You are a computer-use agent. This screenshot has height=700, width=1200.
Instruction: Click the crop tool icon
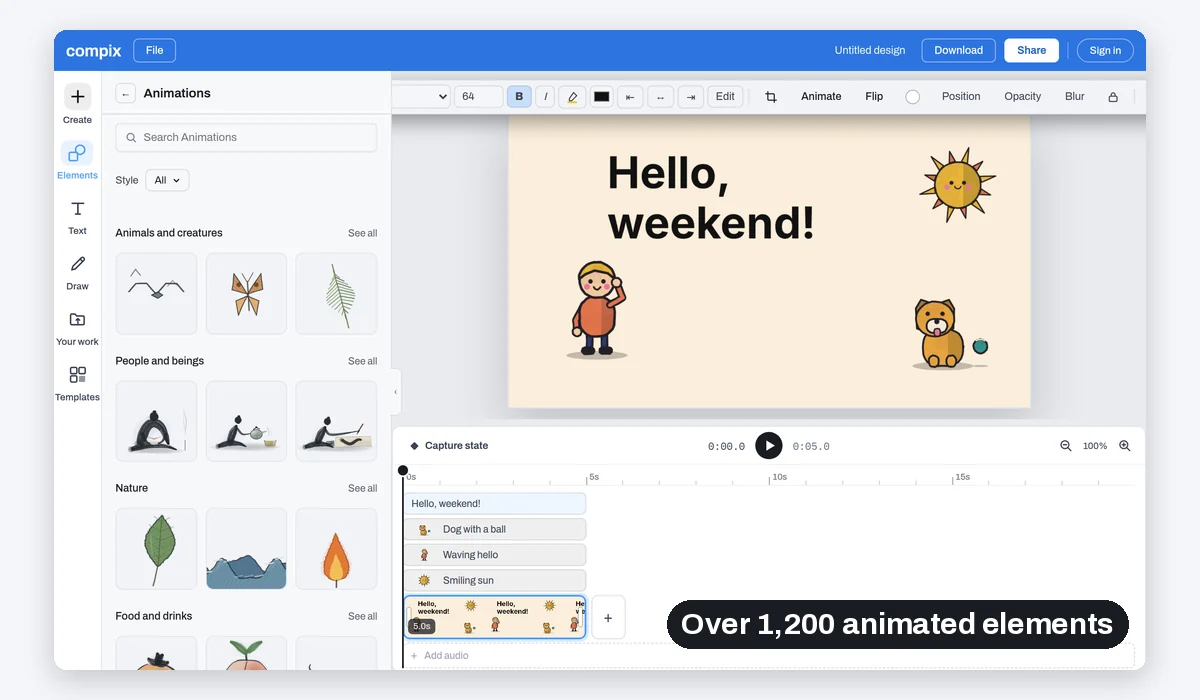771,97
